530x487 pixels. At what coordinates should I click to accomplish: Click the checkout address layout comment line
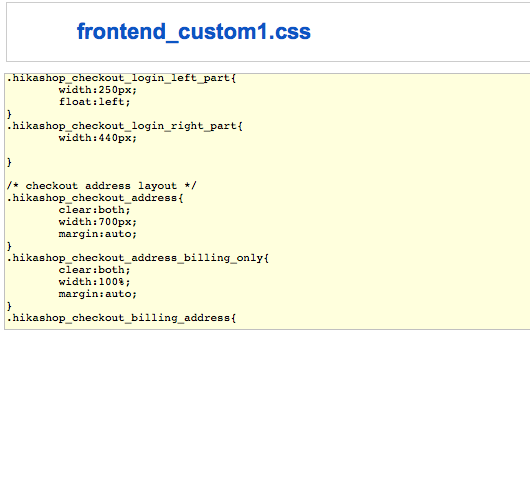(101, 186)
